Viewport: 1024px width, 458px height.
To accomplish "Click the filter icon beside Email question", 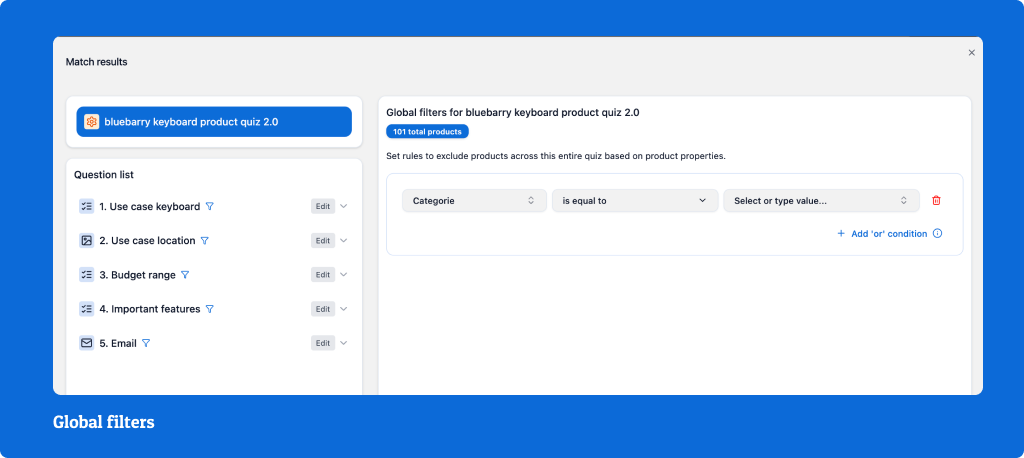I will click(146, 343).
